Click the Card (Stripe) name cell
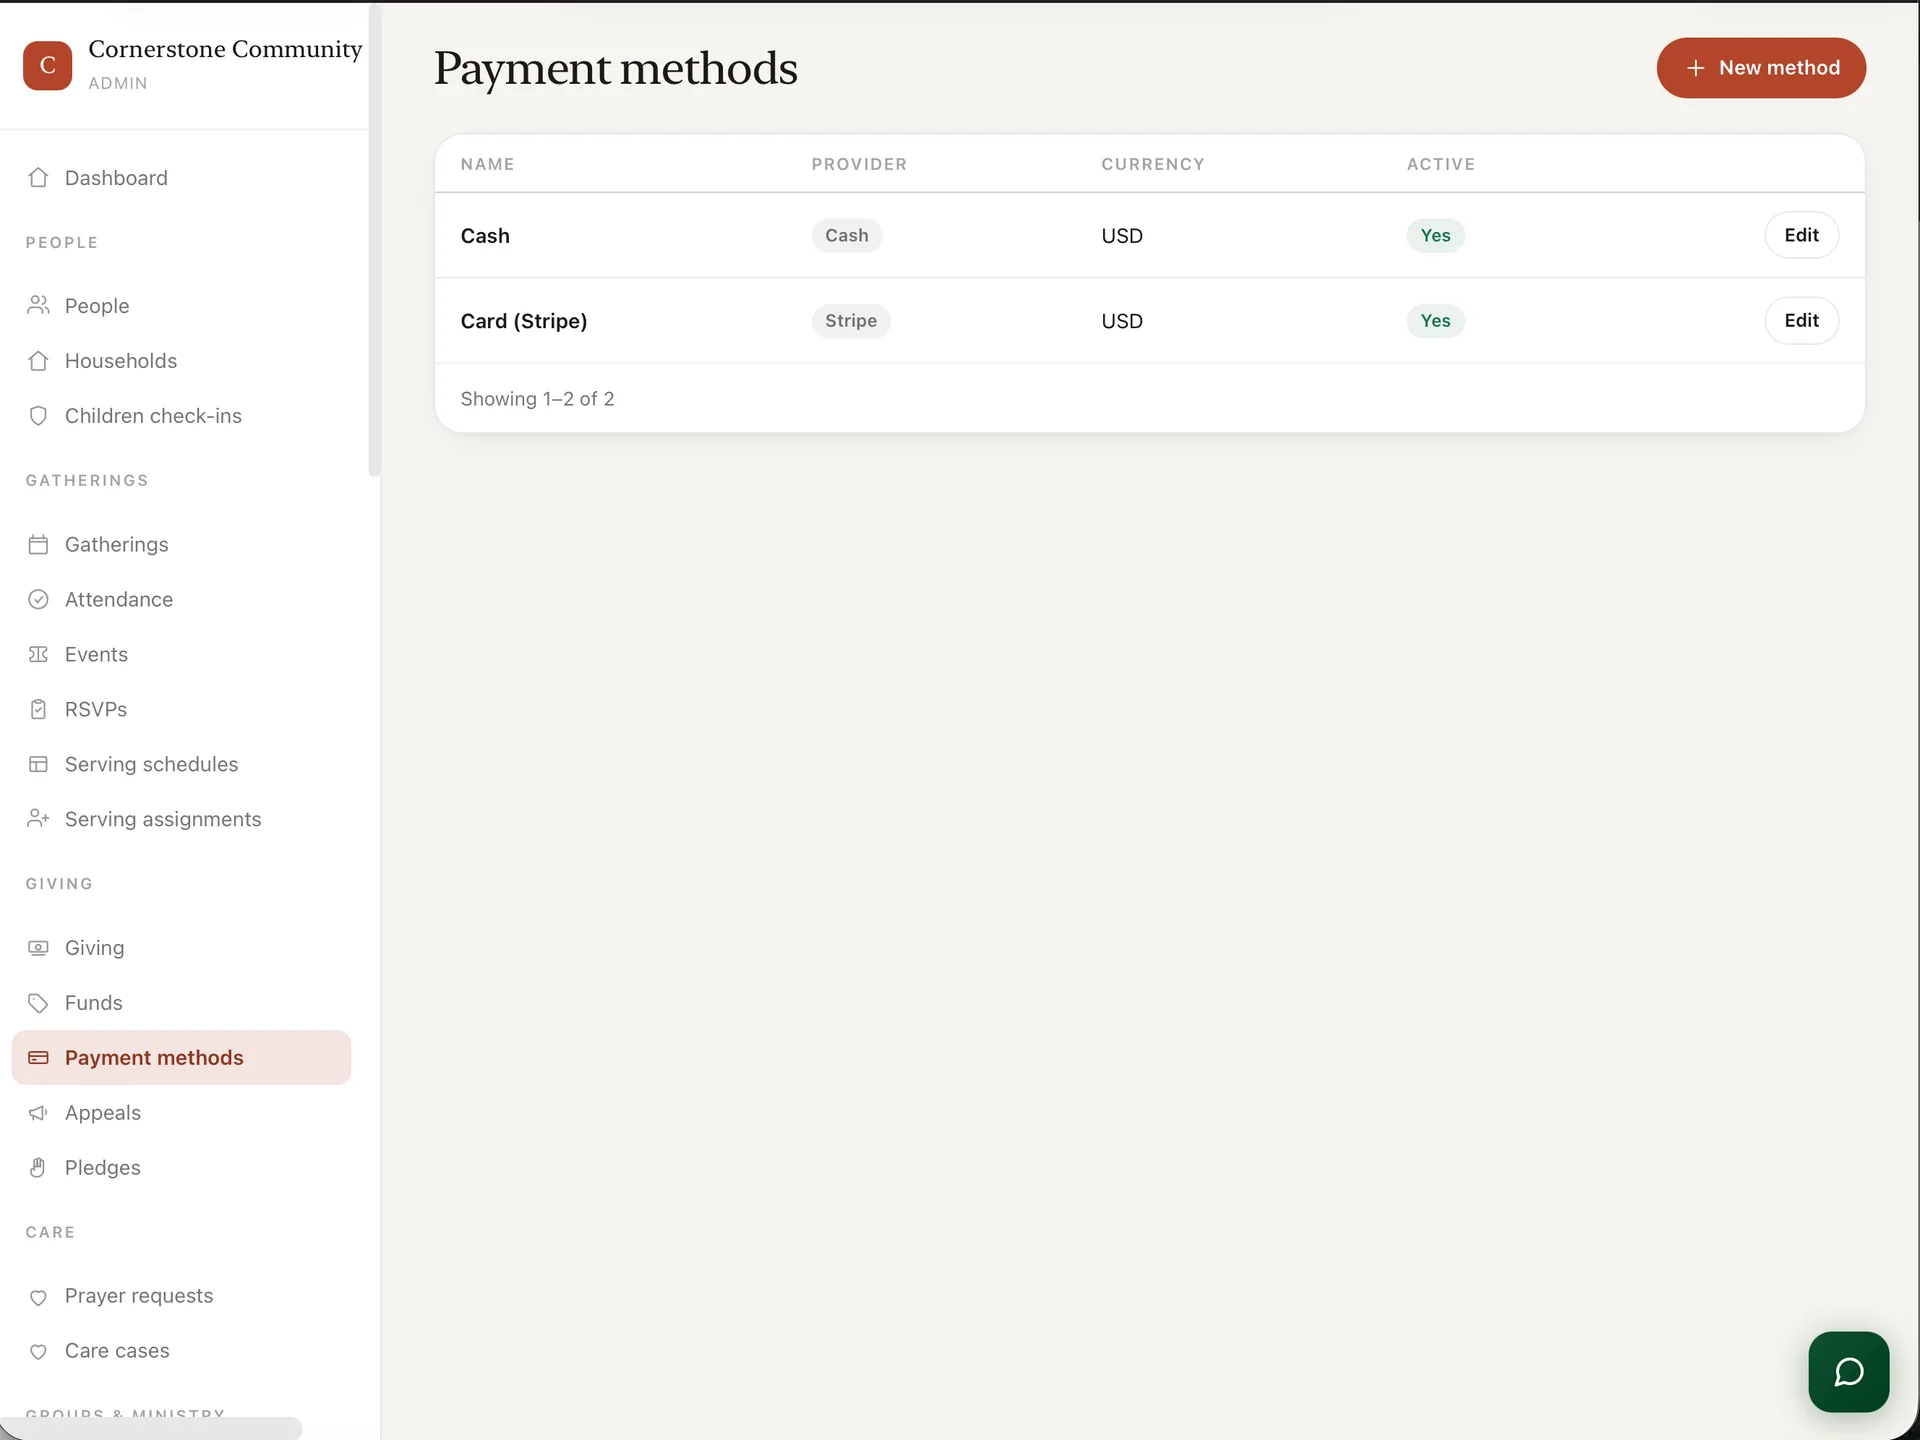This screenshot has height=1440, width=1920. 524,320
